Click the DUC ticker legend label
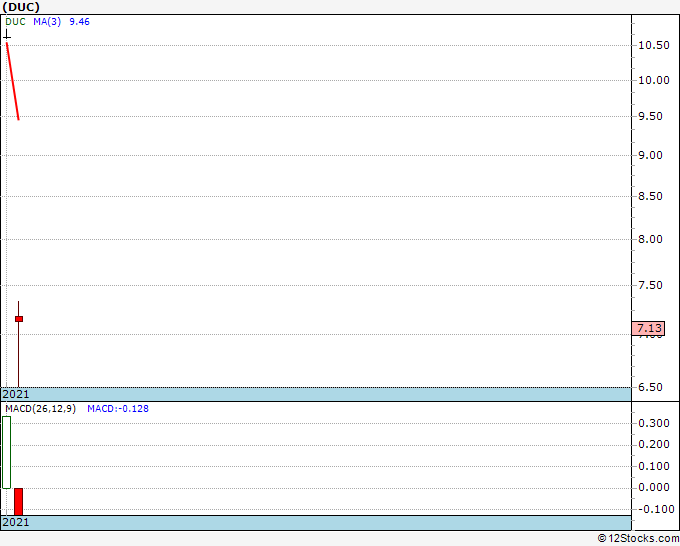 16,22
